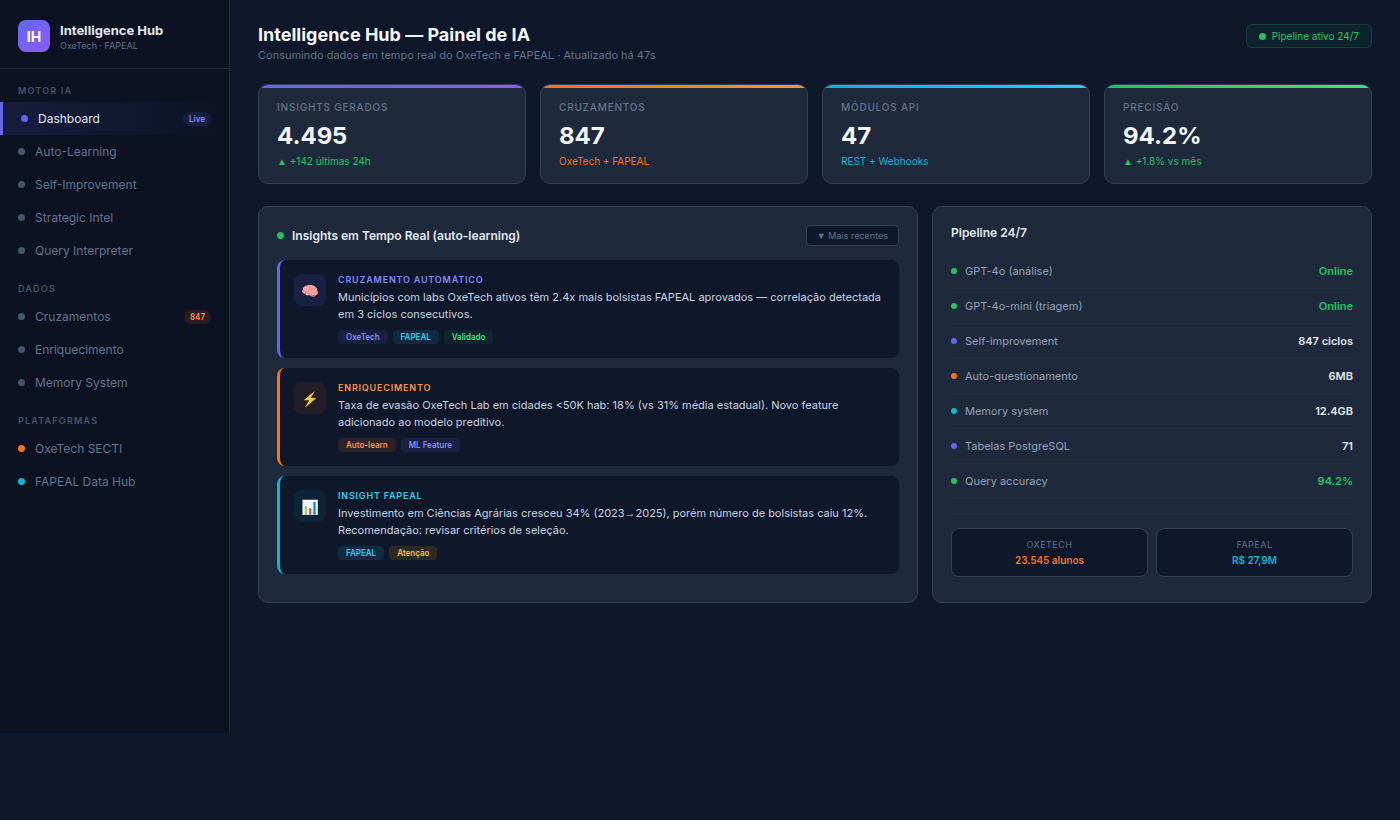Open the Query Interpreter page
Image resolution: width=1400 pixels, height=820 pixels.
coord(83,250)
